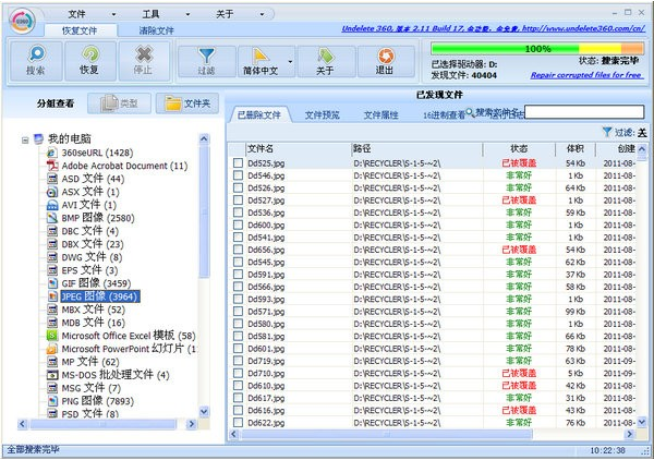Select Microsoft PowerPoint 幻灯片 type
The image size is (656, 459).
[x=128, y=349]
